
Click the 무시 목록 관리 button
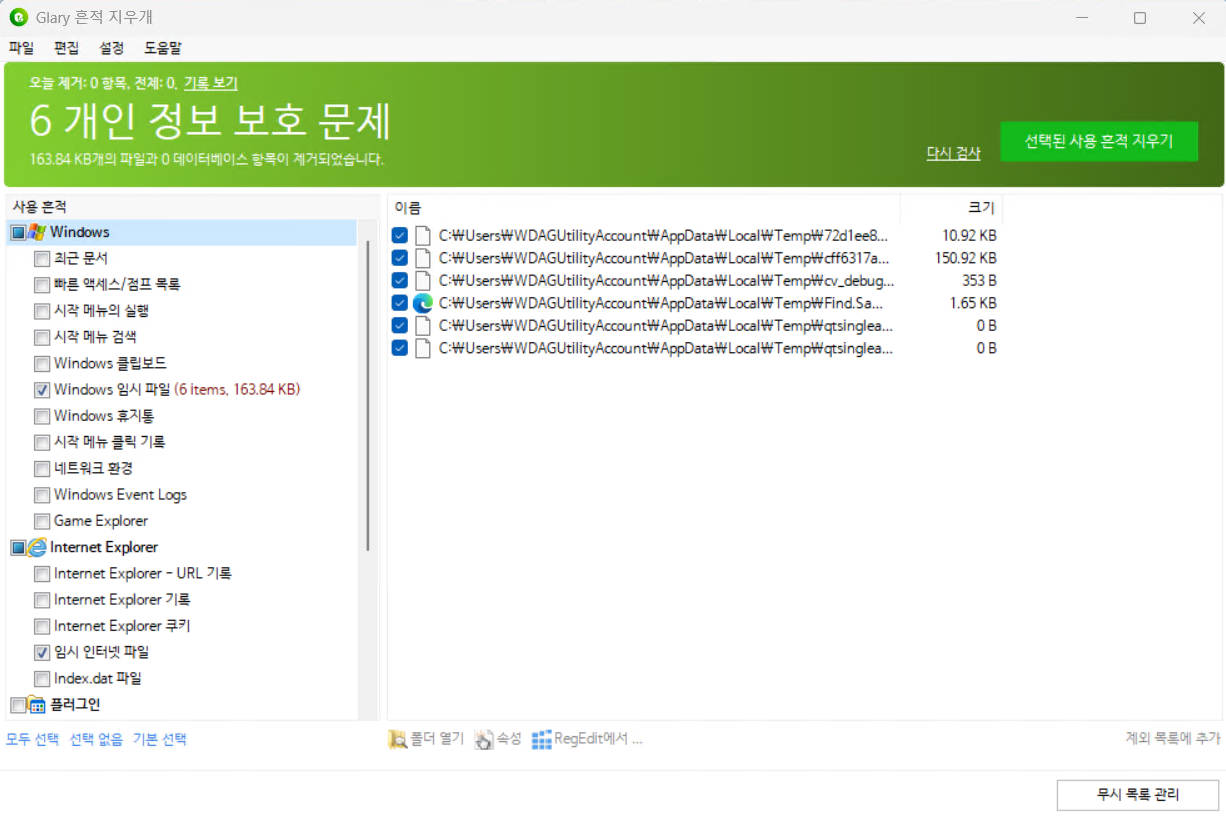[1138, 795]
